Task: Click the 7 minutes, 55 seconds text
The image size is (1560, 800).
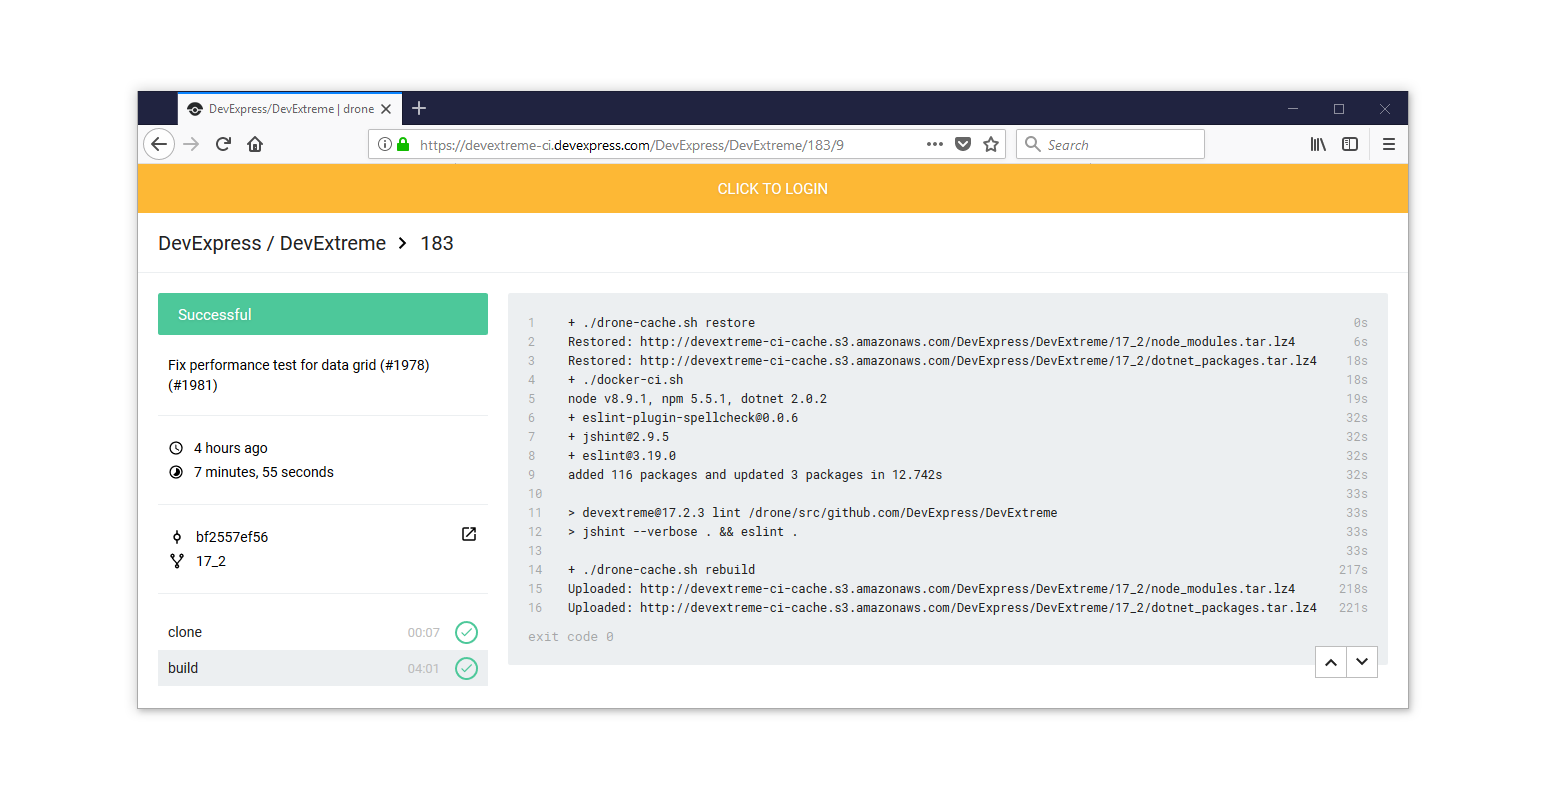Action: (264, 472)
